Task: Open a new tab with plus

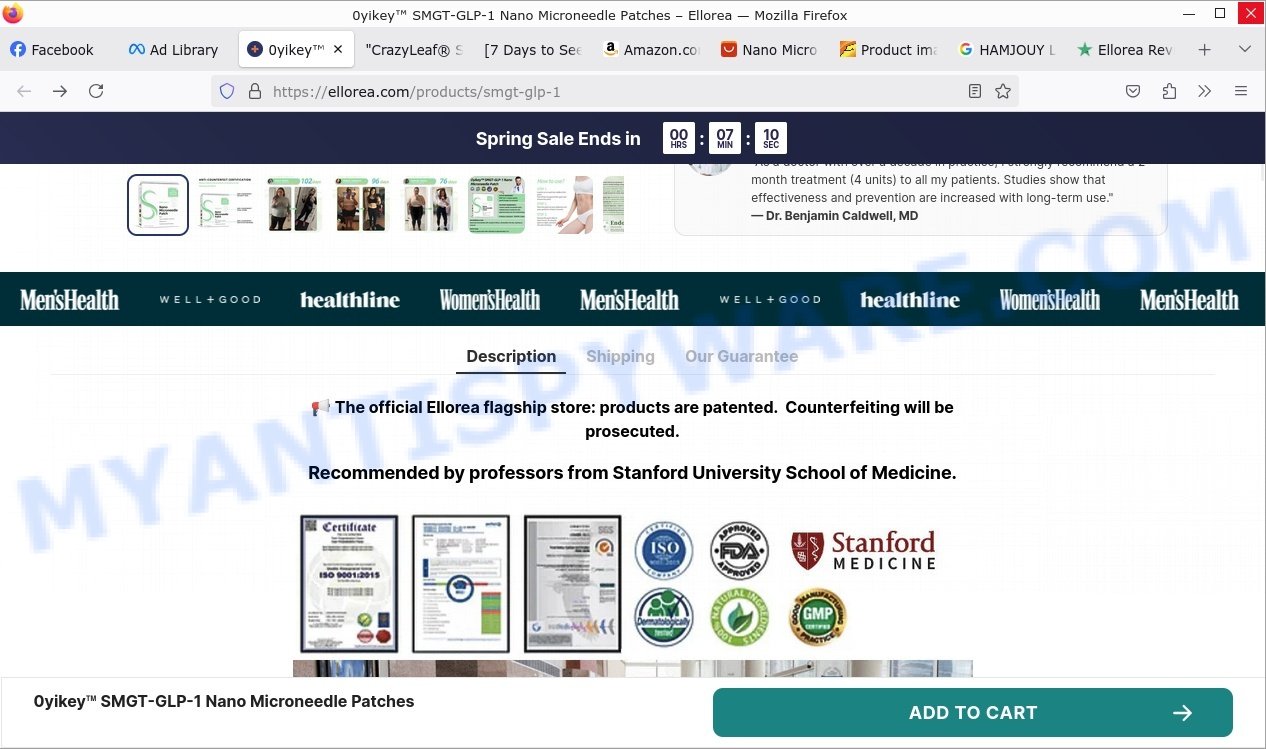Action: pyautogui.click(x=1205, y=49)
